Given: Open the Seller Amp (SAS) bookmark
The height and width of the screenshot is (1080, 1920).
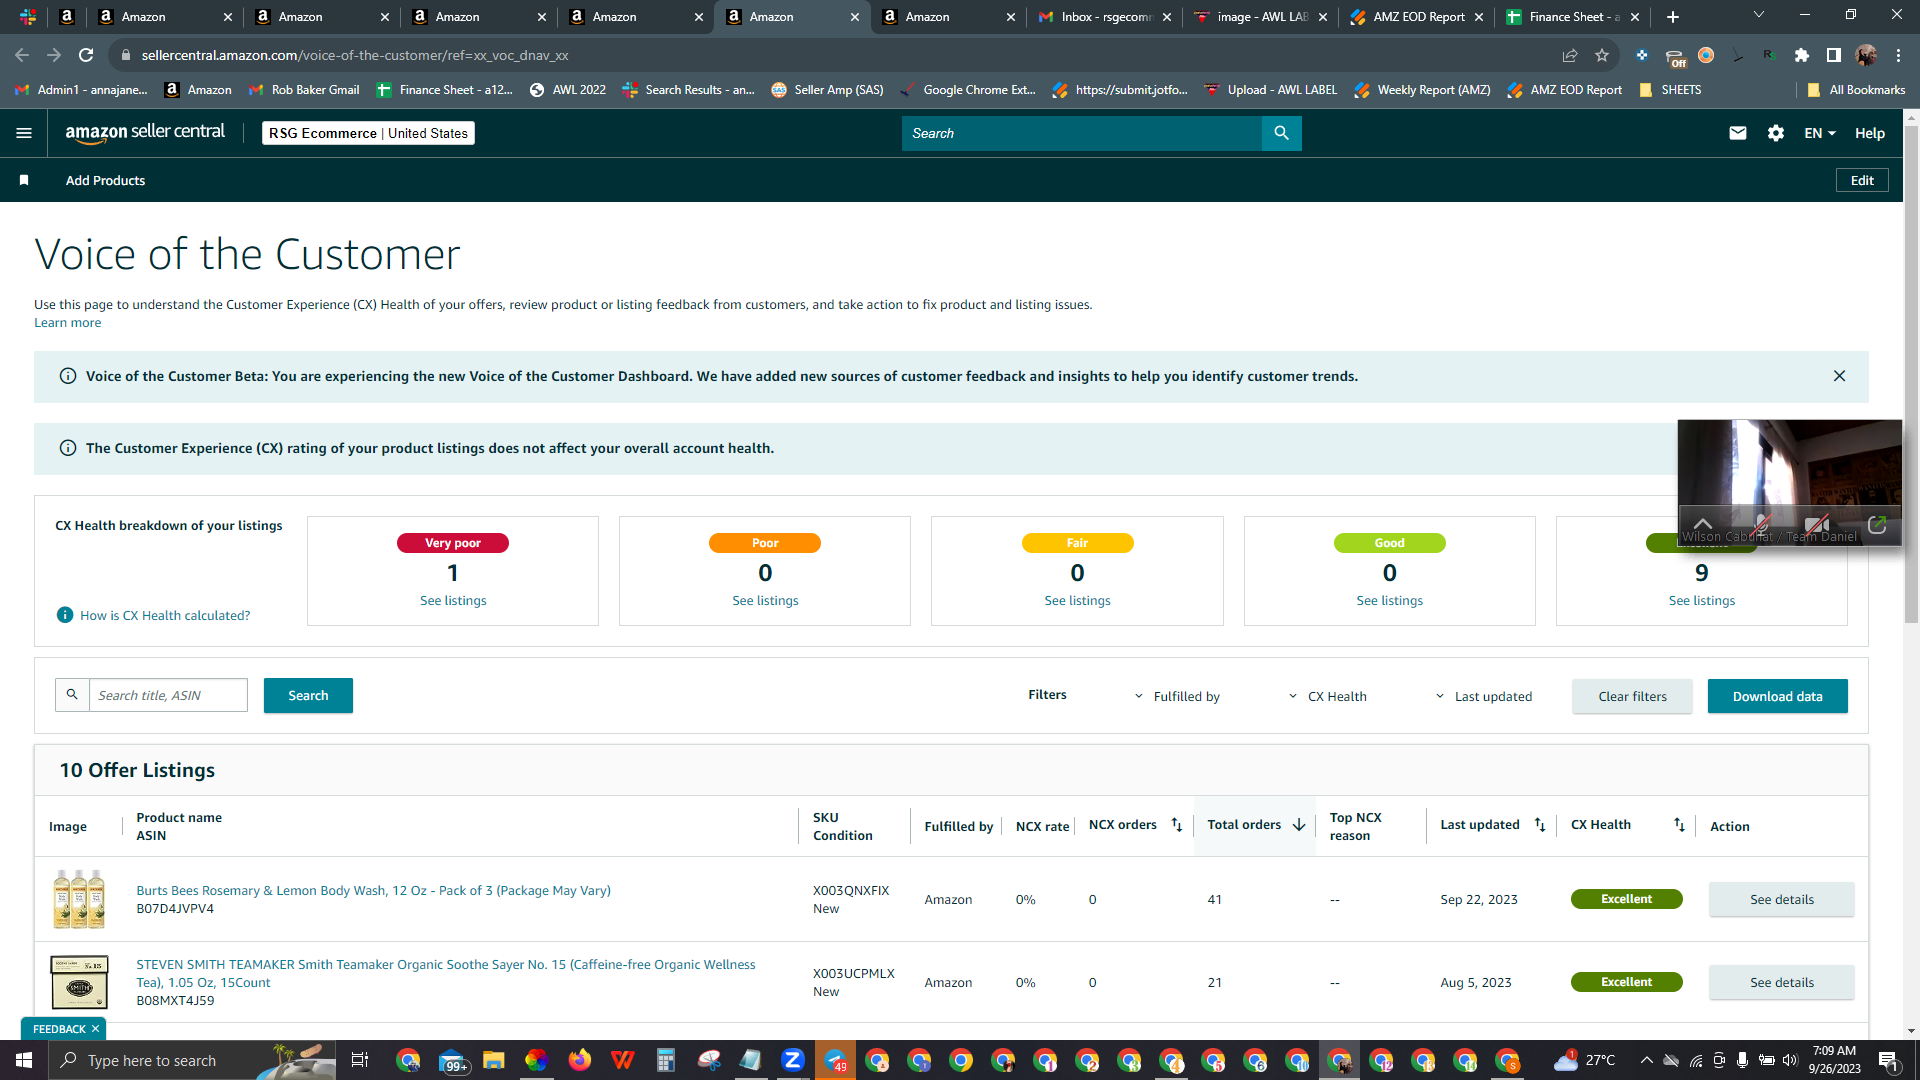Looking at the screenshot, I should pos(827,90).
